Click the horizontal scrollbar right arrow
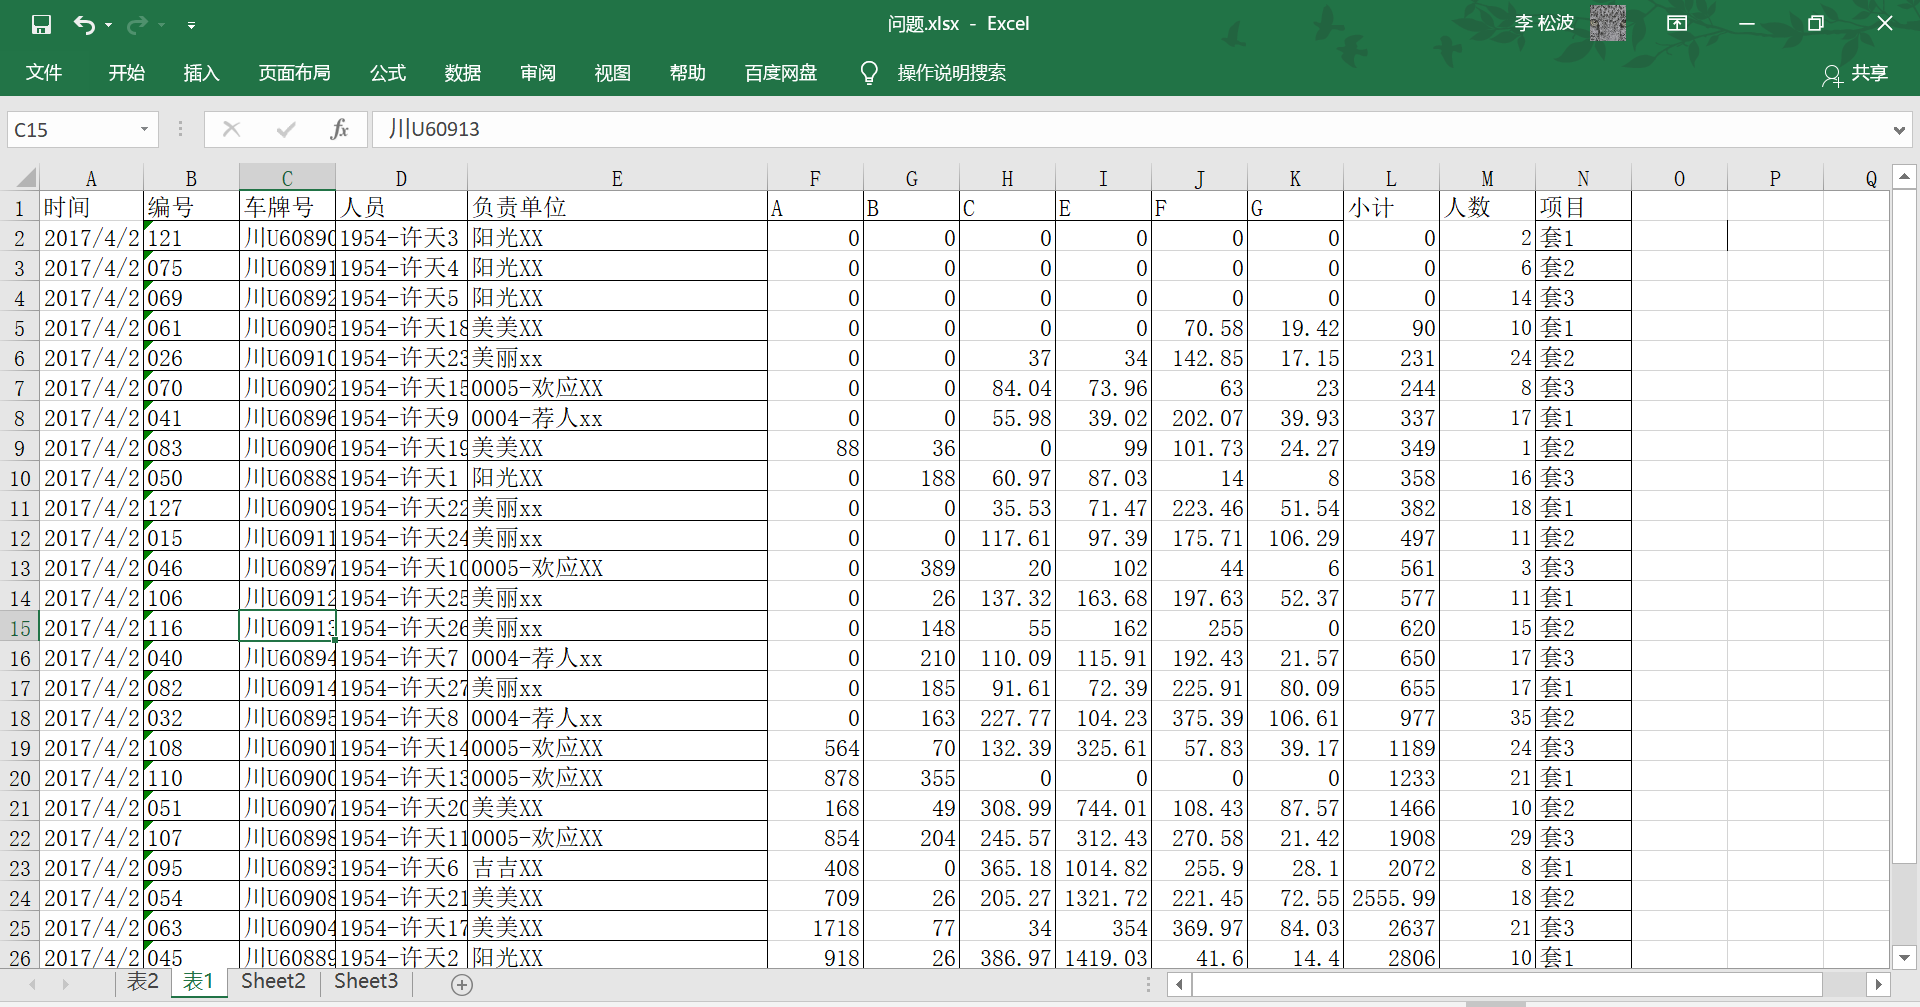Image resolution: width=1920 pixels, height=1007 pixels. pyautogui.click(x=1878, y=984)
